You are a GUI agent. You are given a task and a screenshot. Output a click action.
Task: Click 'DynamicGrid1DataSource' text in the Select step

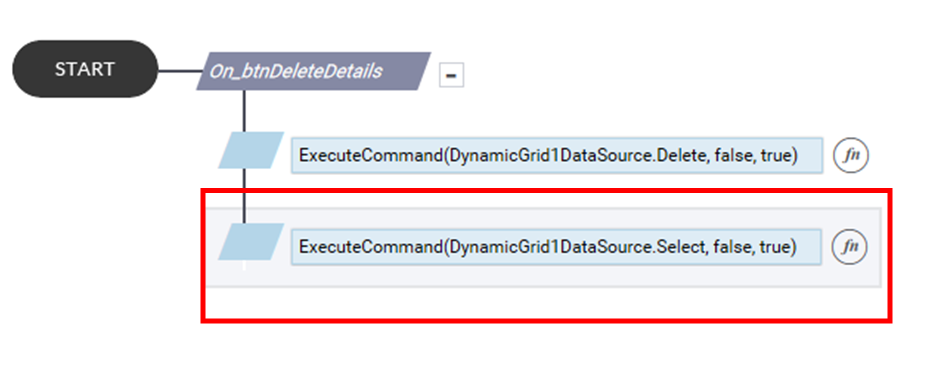click(x=549, y=247)
